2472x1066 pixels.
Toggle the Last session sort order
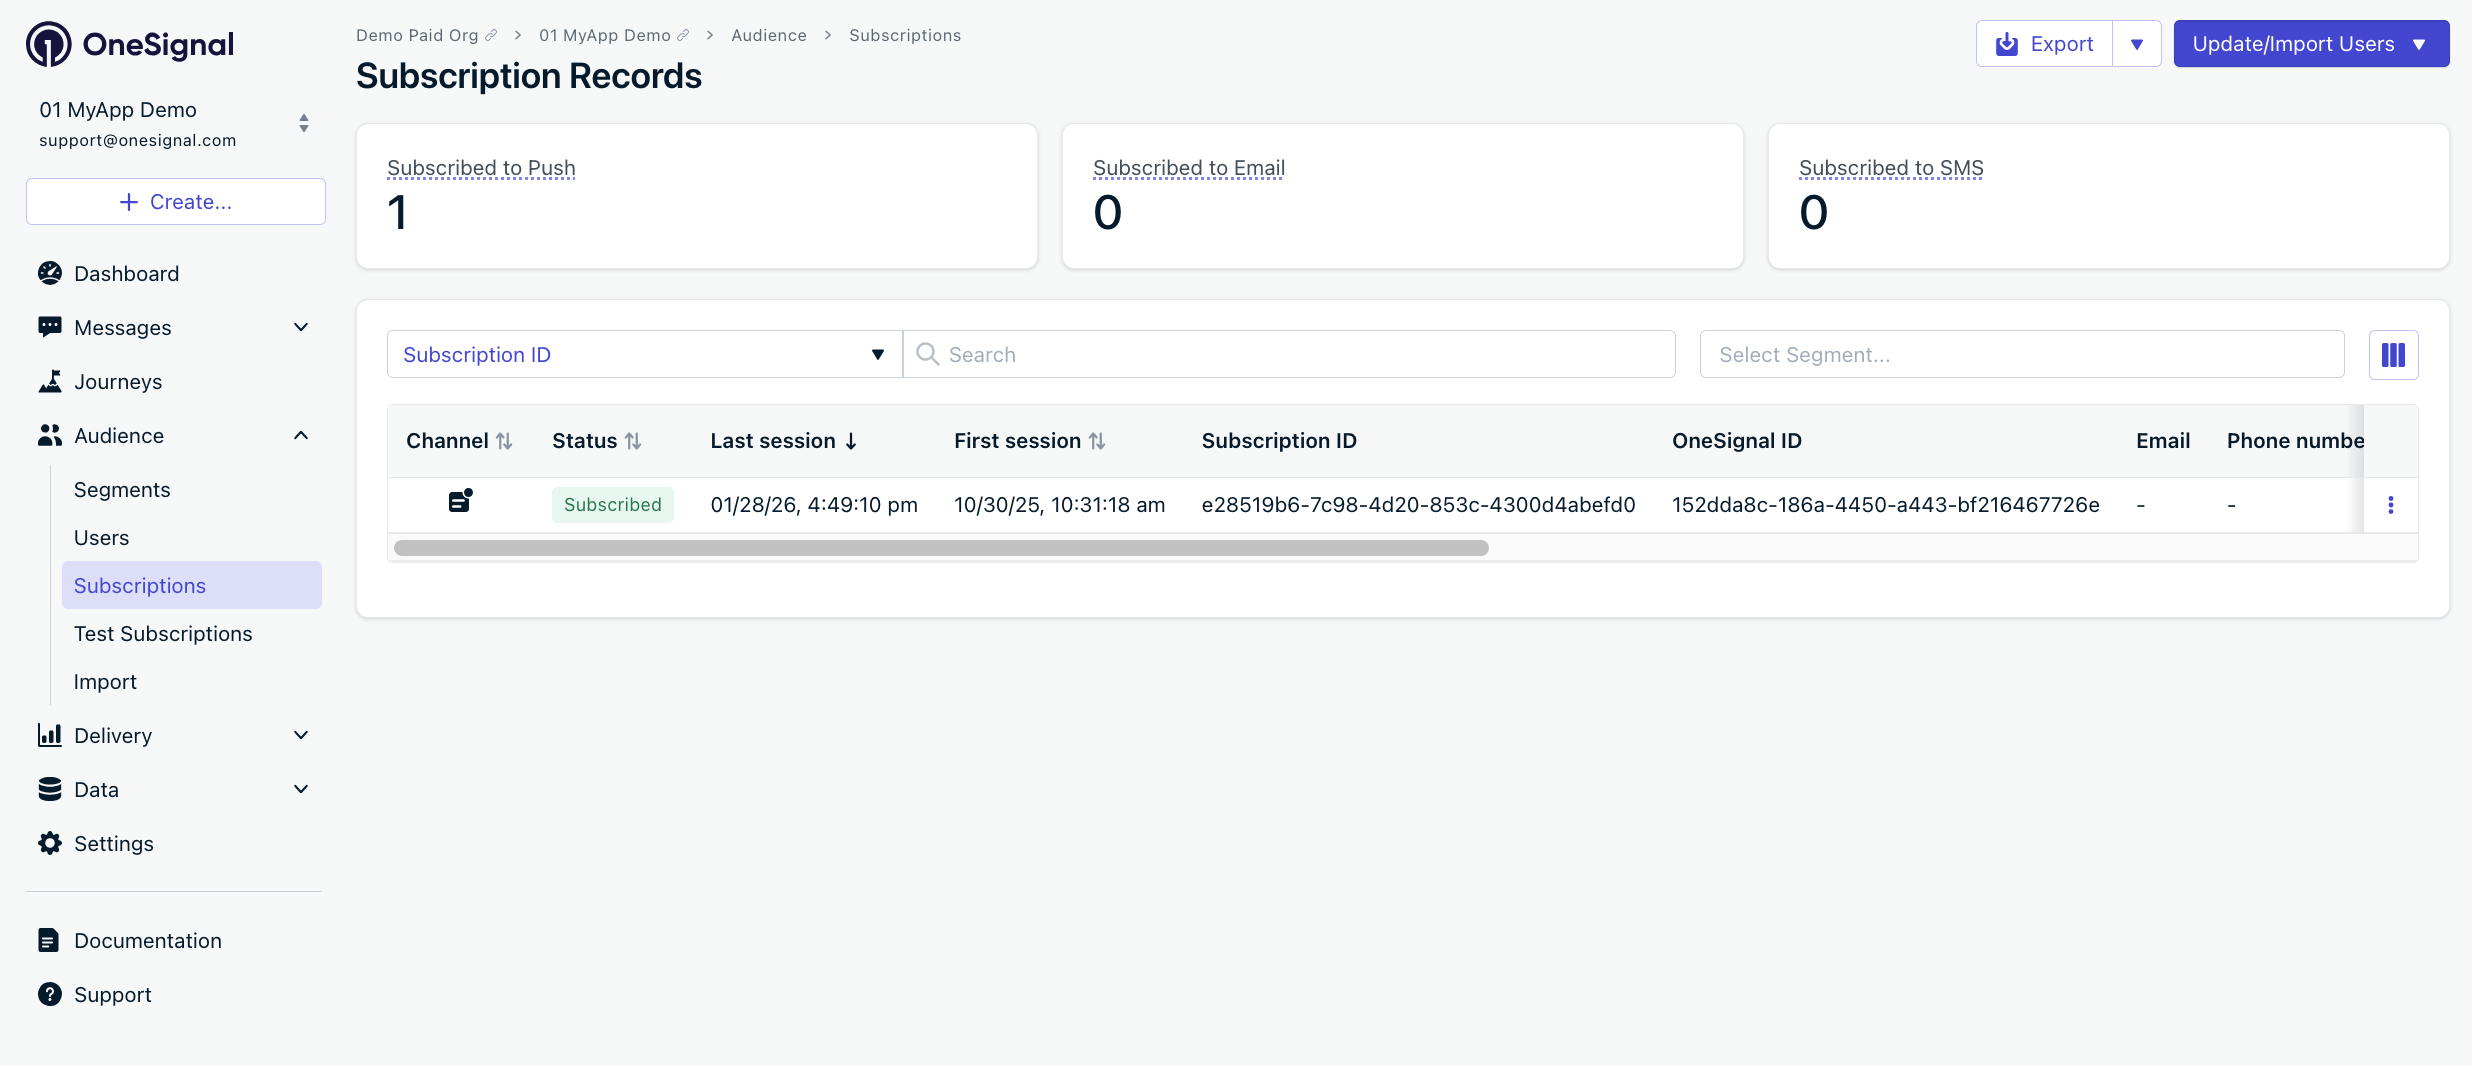coord(851,440)
